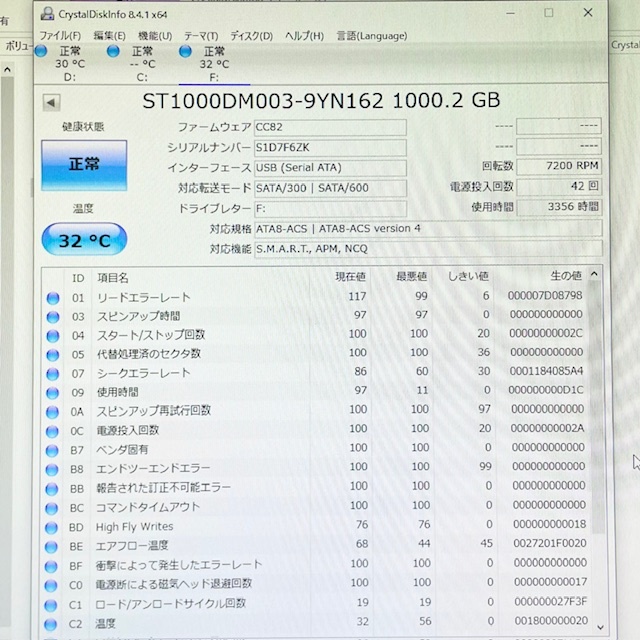This screenshot has width=640, height=640.
Task: Select the 代替処理済のセクタ数 row name
Action: click(149, 354)
